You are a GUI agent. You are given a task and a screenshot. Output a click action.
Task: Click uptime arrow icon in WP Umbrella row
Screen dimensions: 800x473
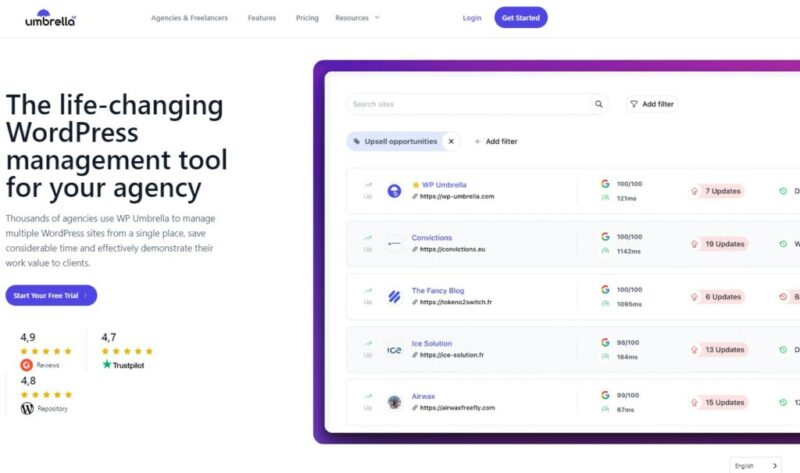pos(368,185)
